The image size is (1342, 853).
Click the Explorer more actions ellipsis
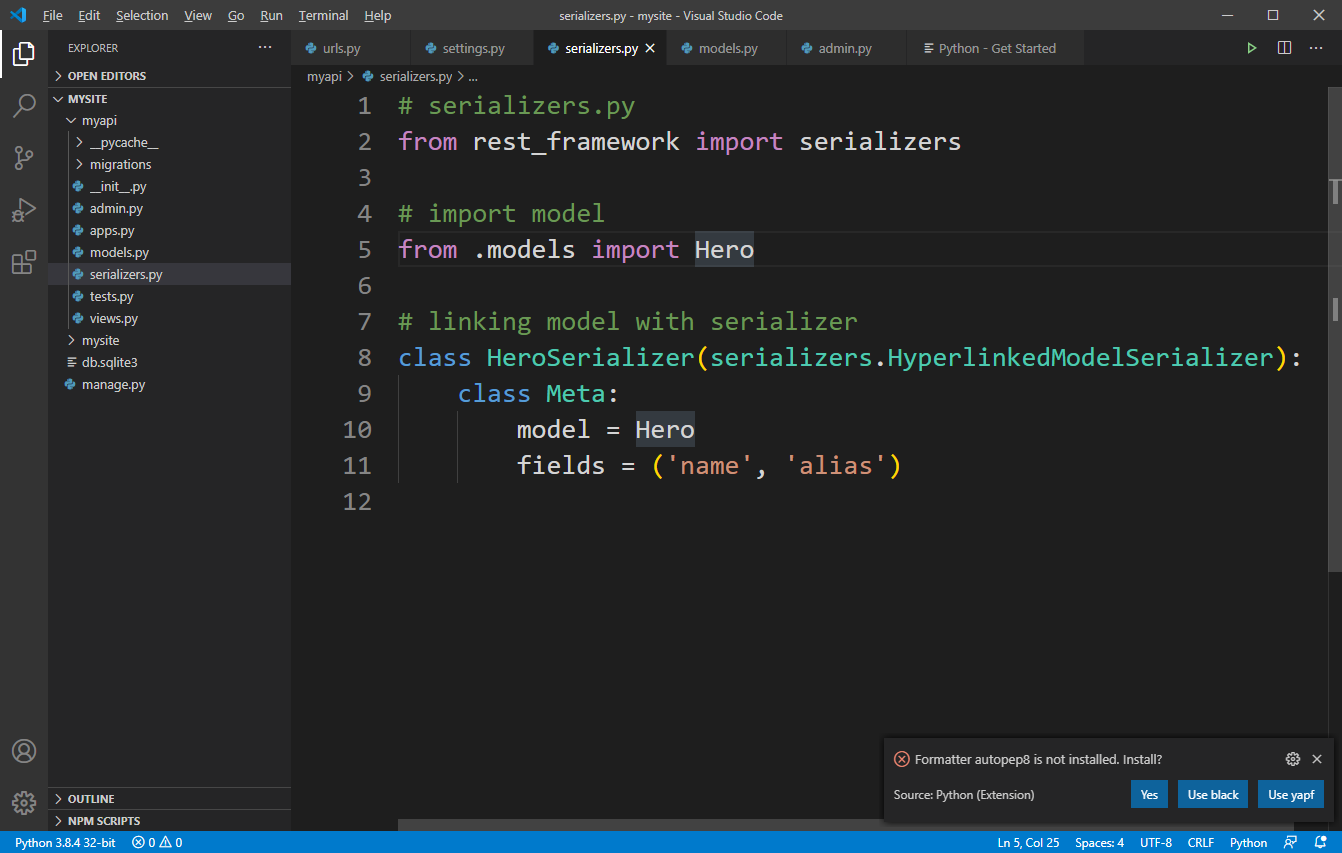click(265, 48)
